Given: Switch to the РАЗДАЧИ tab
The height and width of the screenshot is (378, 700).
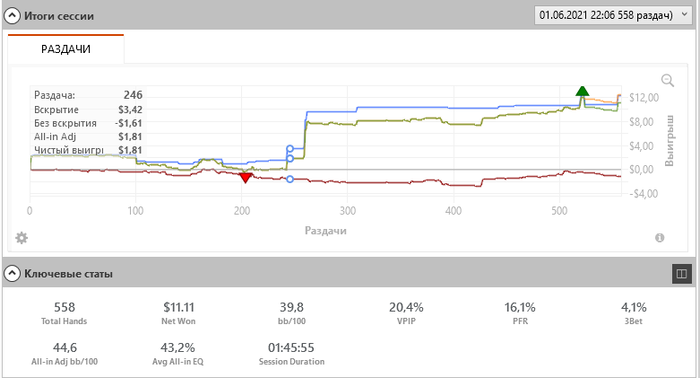Looking at the screenshot, I should (x=66, y=49).
